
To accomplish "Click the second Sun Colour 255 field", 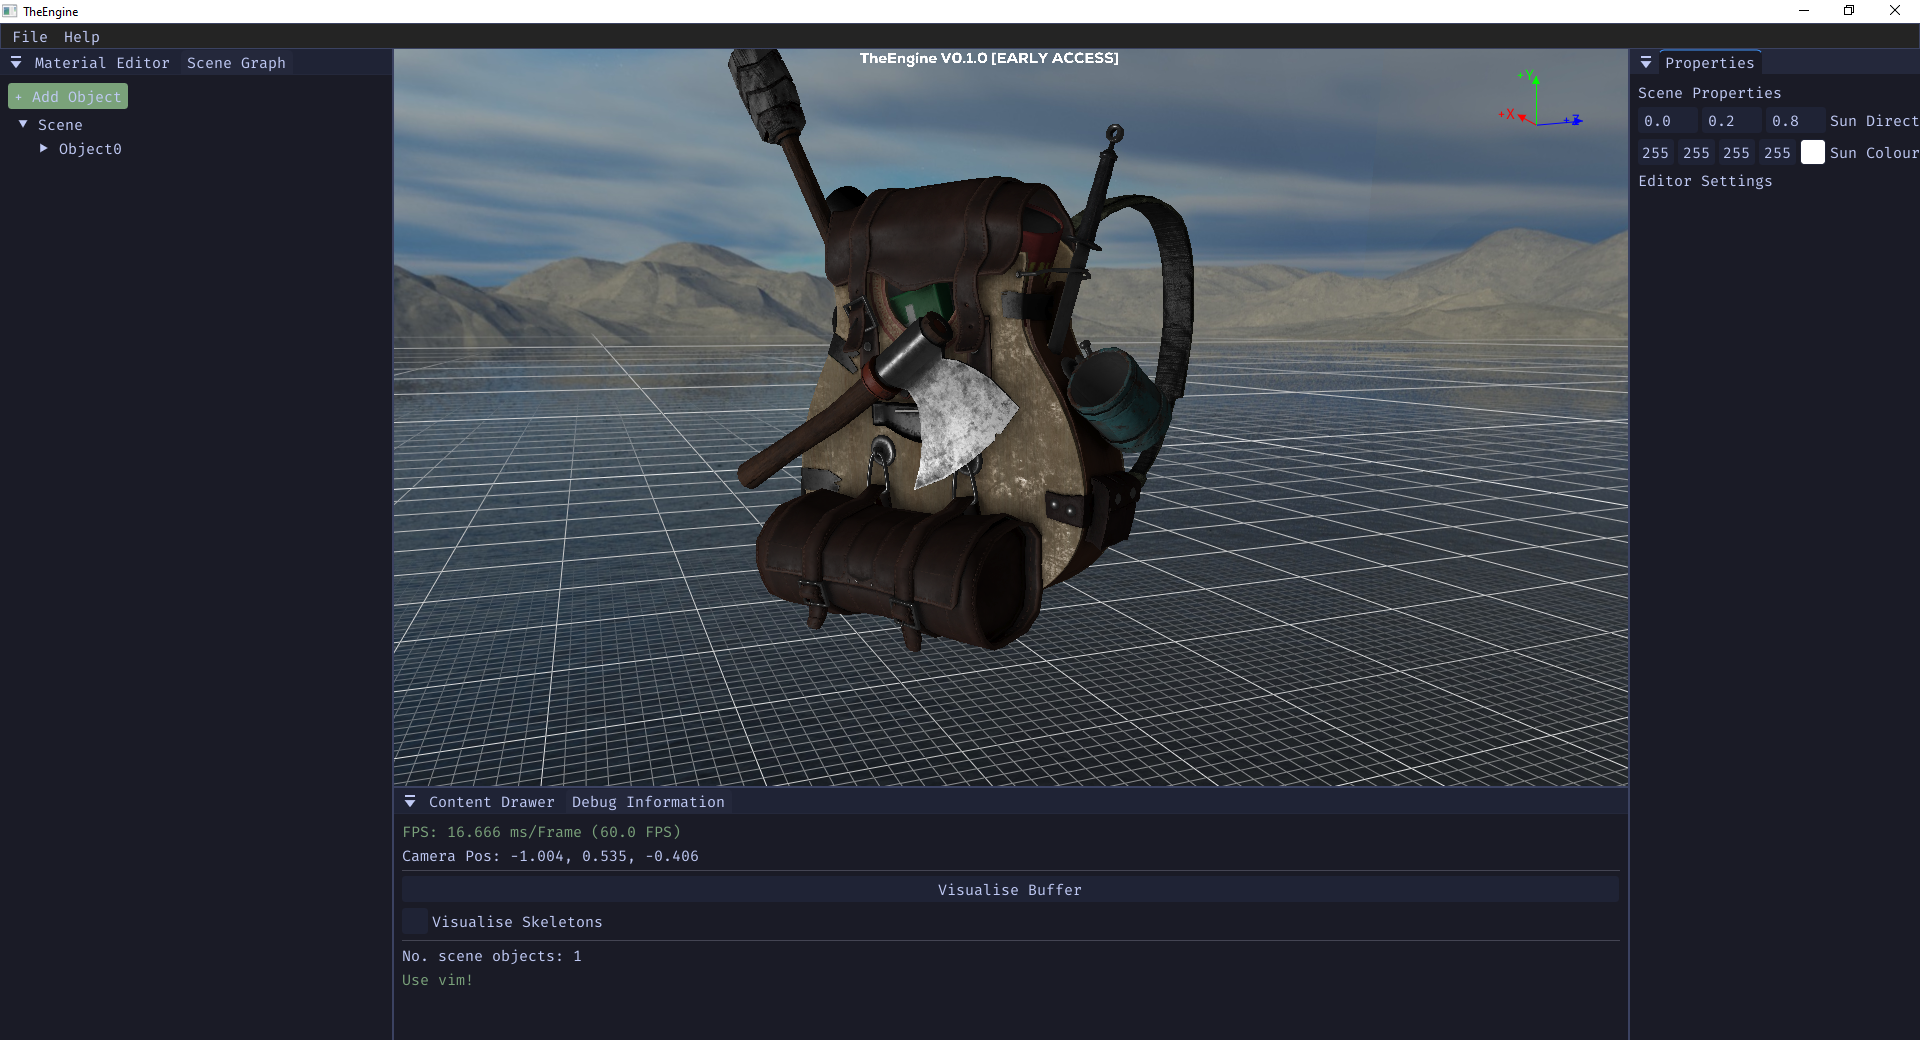I will 1696,153.
